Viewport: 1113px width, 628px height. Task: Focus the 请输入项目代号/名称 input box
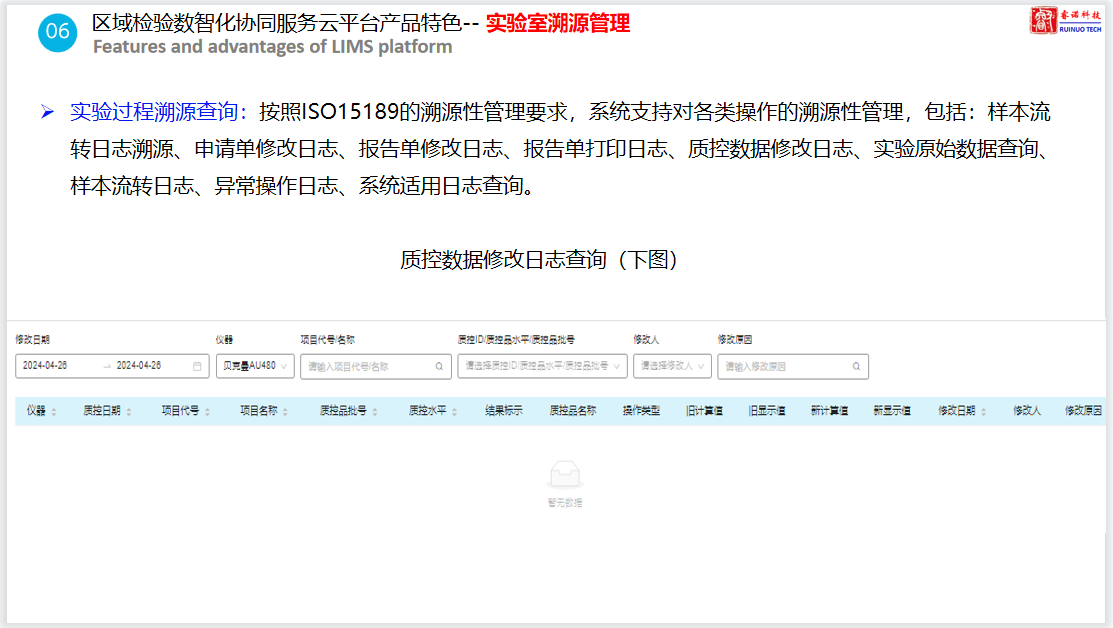[x=367, y=367]
